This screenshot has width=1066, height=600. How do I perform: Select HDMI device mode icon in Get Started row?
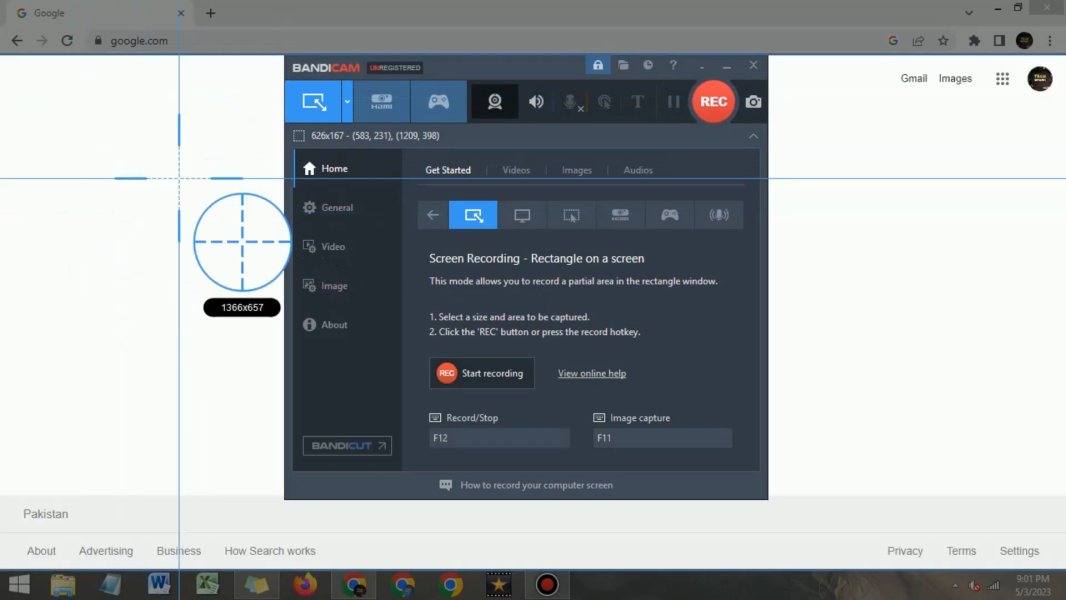(620, 215)
